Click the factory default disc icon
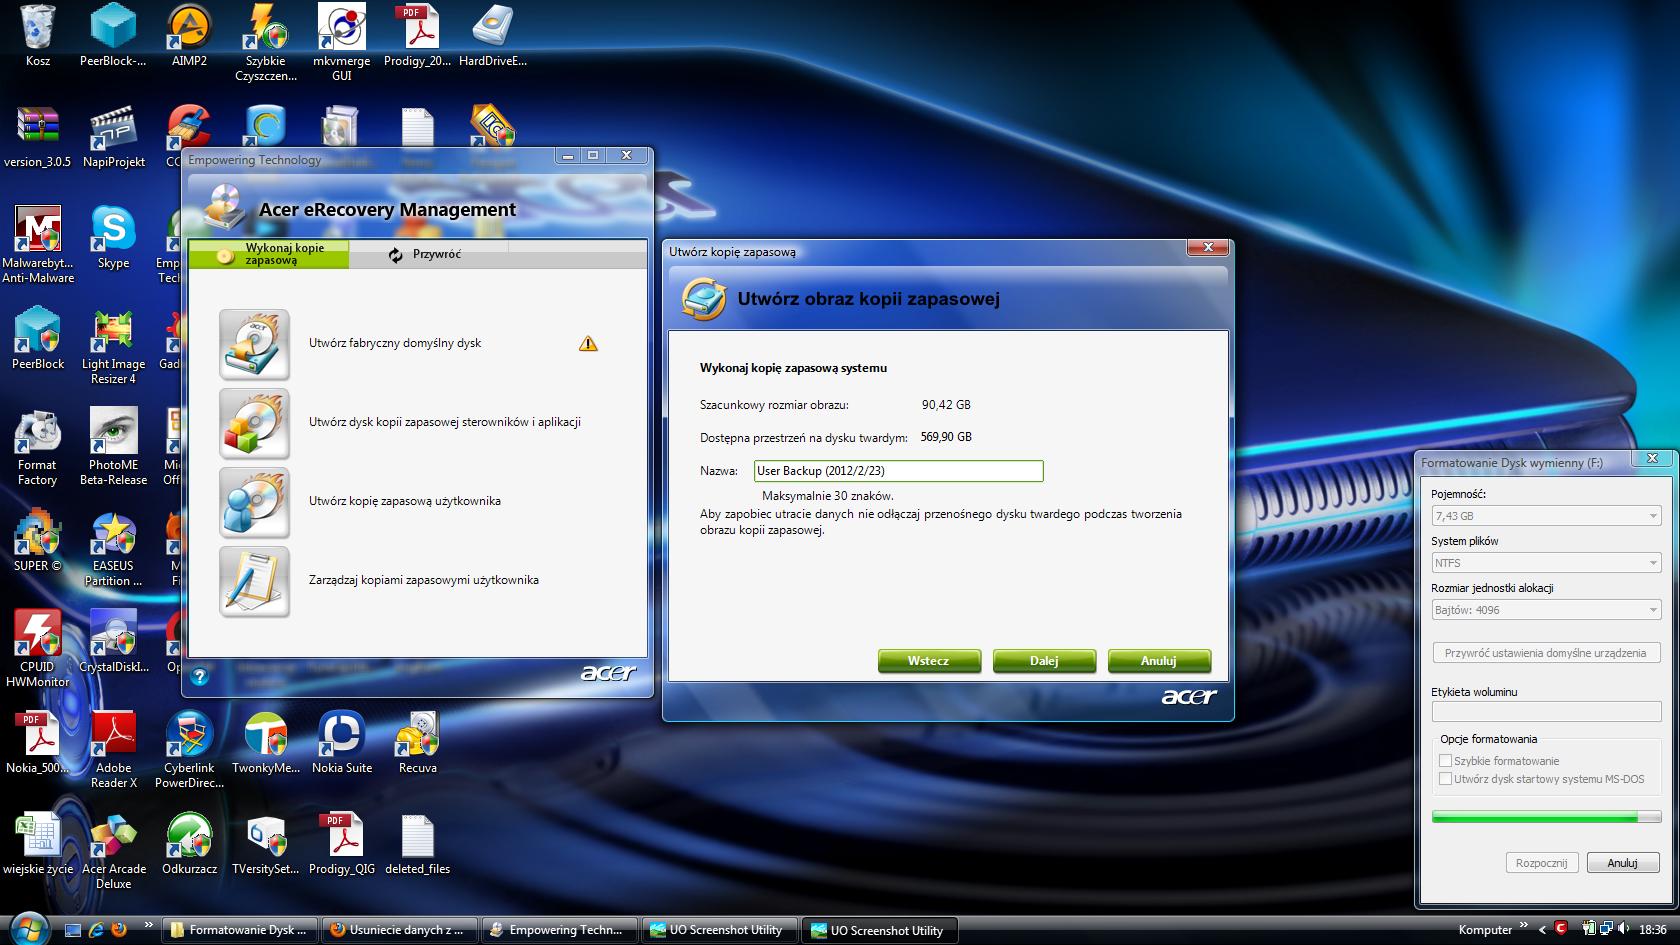 coord(254,344)
